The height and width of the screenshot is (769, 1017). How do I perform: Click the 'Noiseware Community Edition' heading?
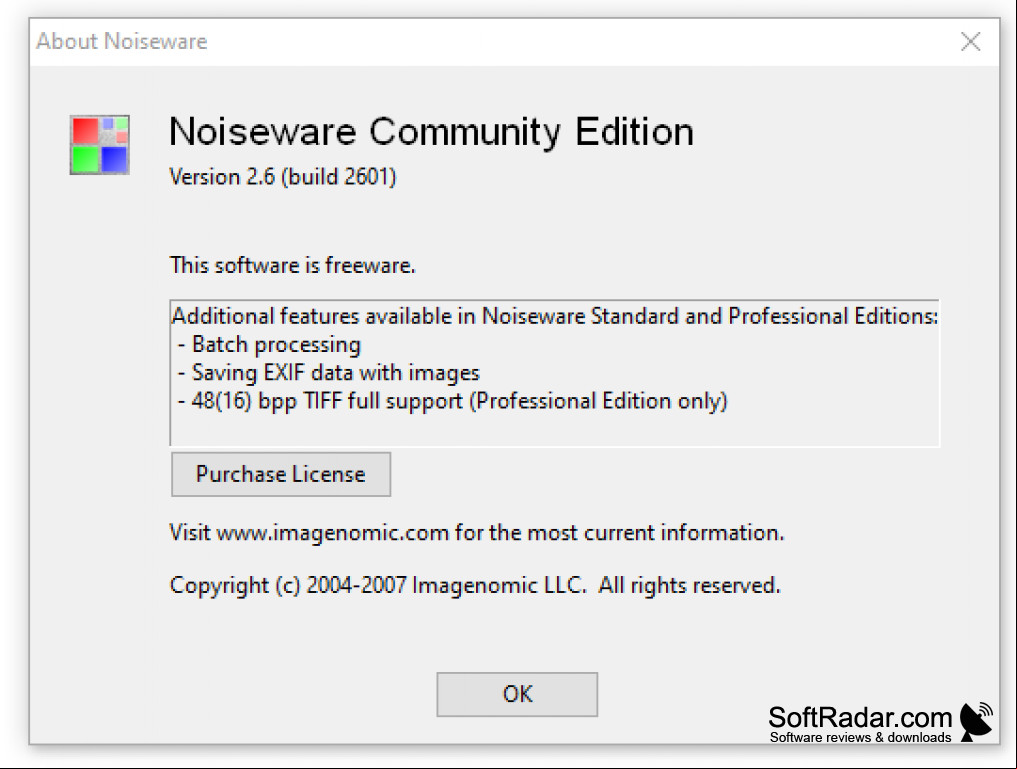click(431, 132)
